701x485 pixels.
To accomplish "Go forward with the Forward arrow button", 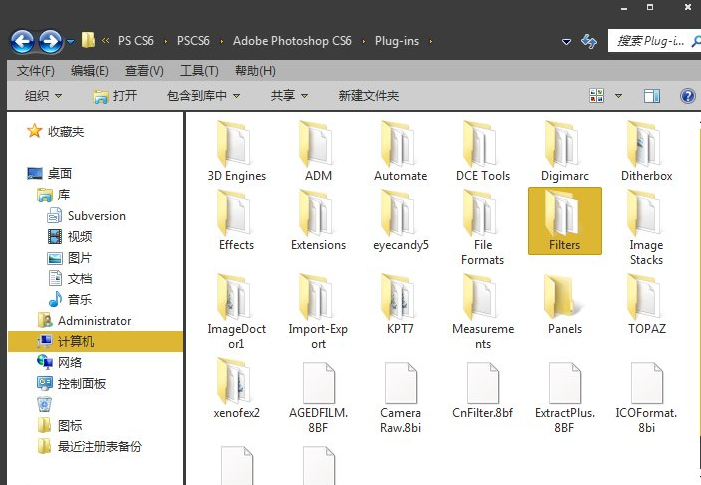I will 50,42.
